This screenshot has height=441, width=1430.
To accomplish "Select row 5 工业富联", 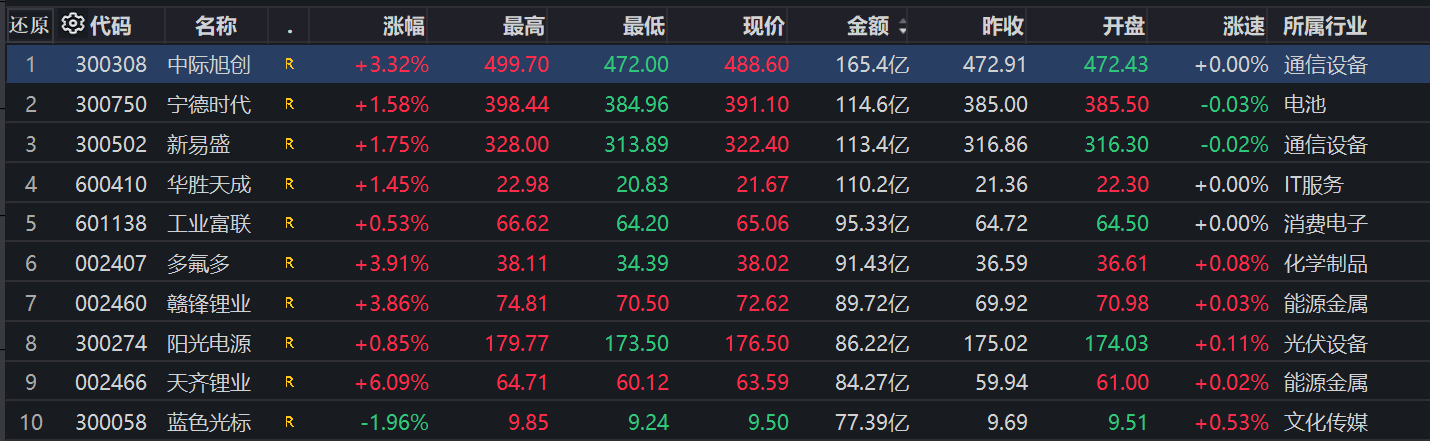I will pyautogui.click(x=209, y=223).
